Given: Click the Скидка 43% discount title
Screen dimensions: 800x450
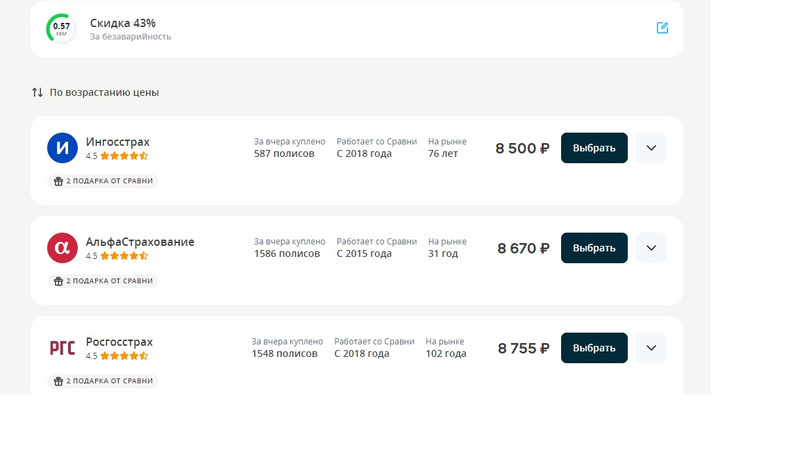Looking at the screenshot, I should (x=123, y=22).
